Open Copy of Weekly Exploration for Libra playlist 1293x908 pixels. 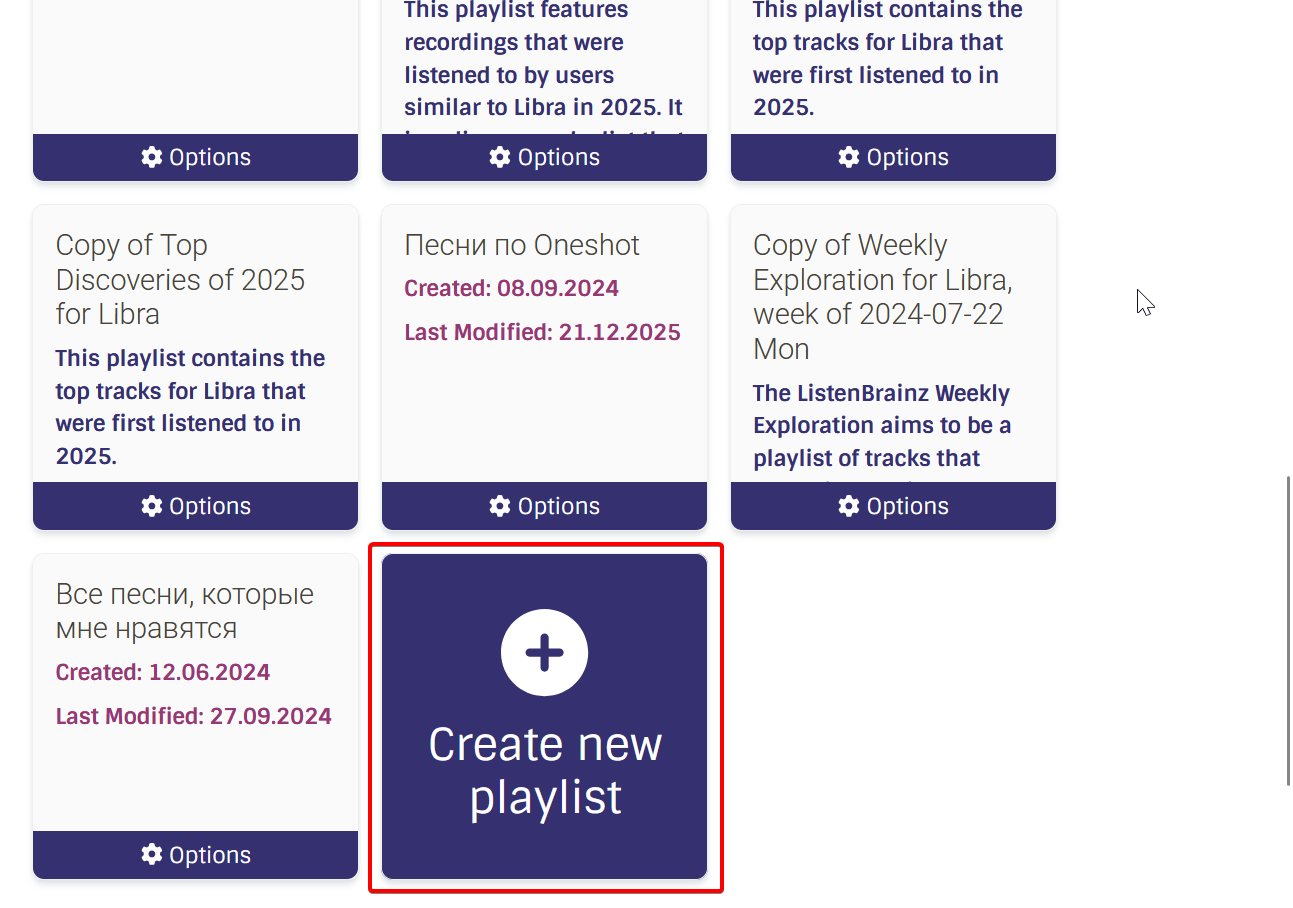click(882, 296)
